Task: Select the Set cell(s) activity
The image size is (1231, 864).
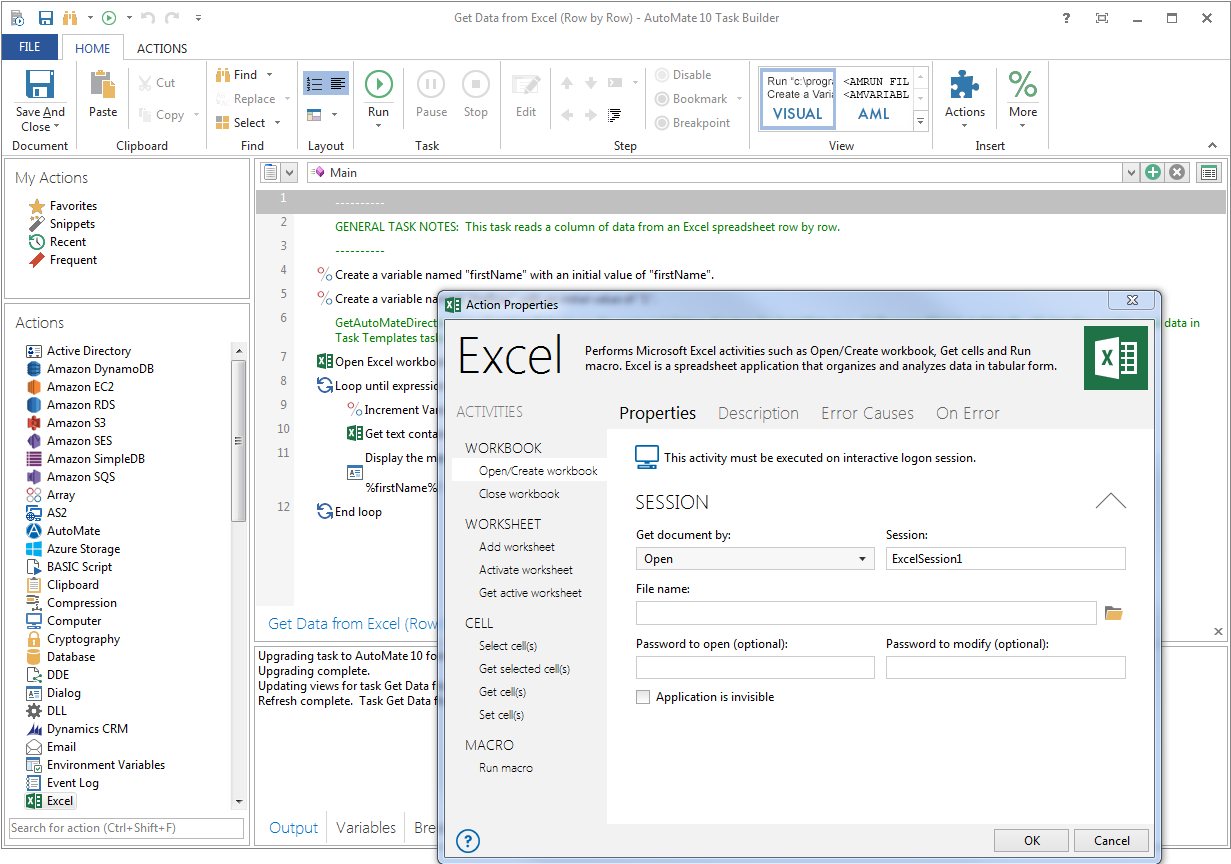Action: (501, 715)
